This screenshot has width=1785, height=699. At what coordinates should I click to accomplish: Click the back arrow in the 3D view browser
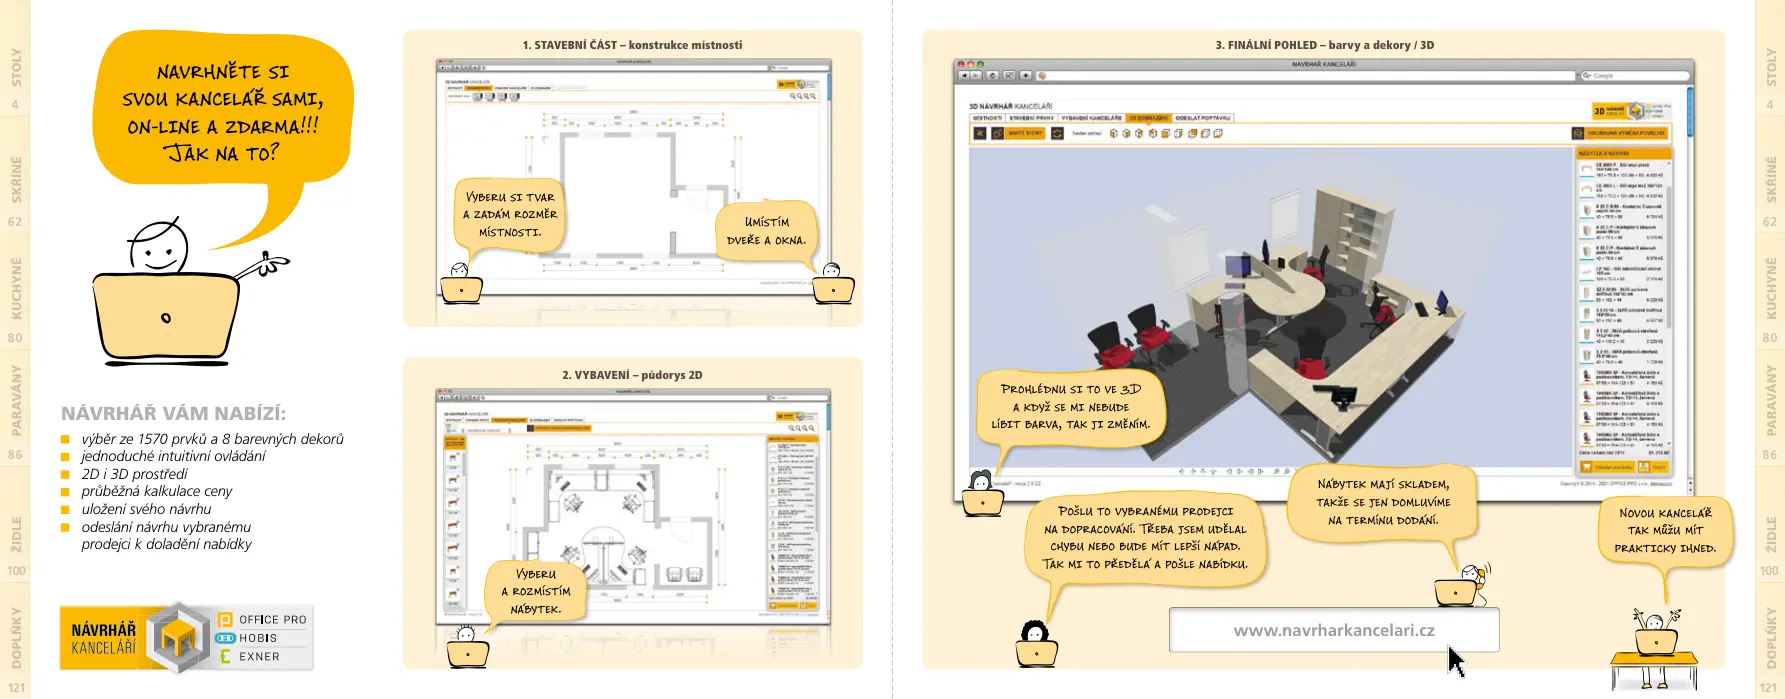coord(963,76)
